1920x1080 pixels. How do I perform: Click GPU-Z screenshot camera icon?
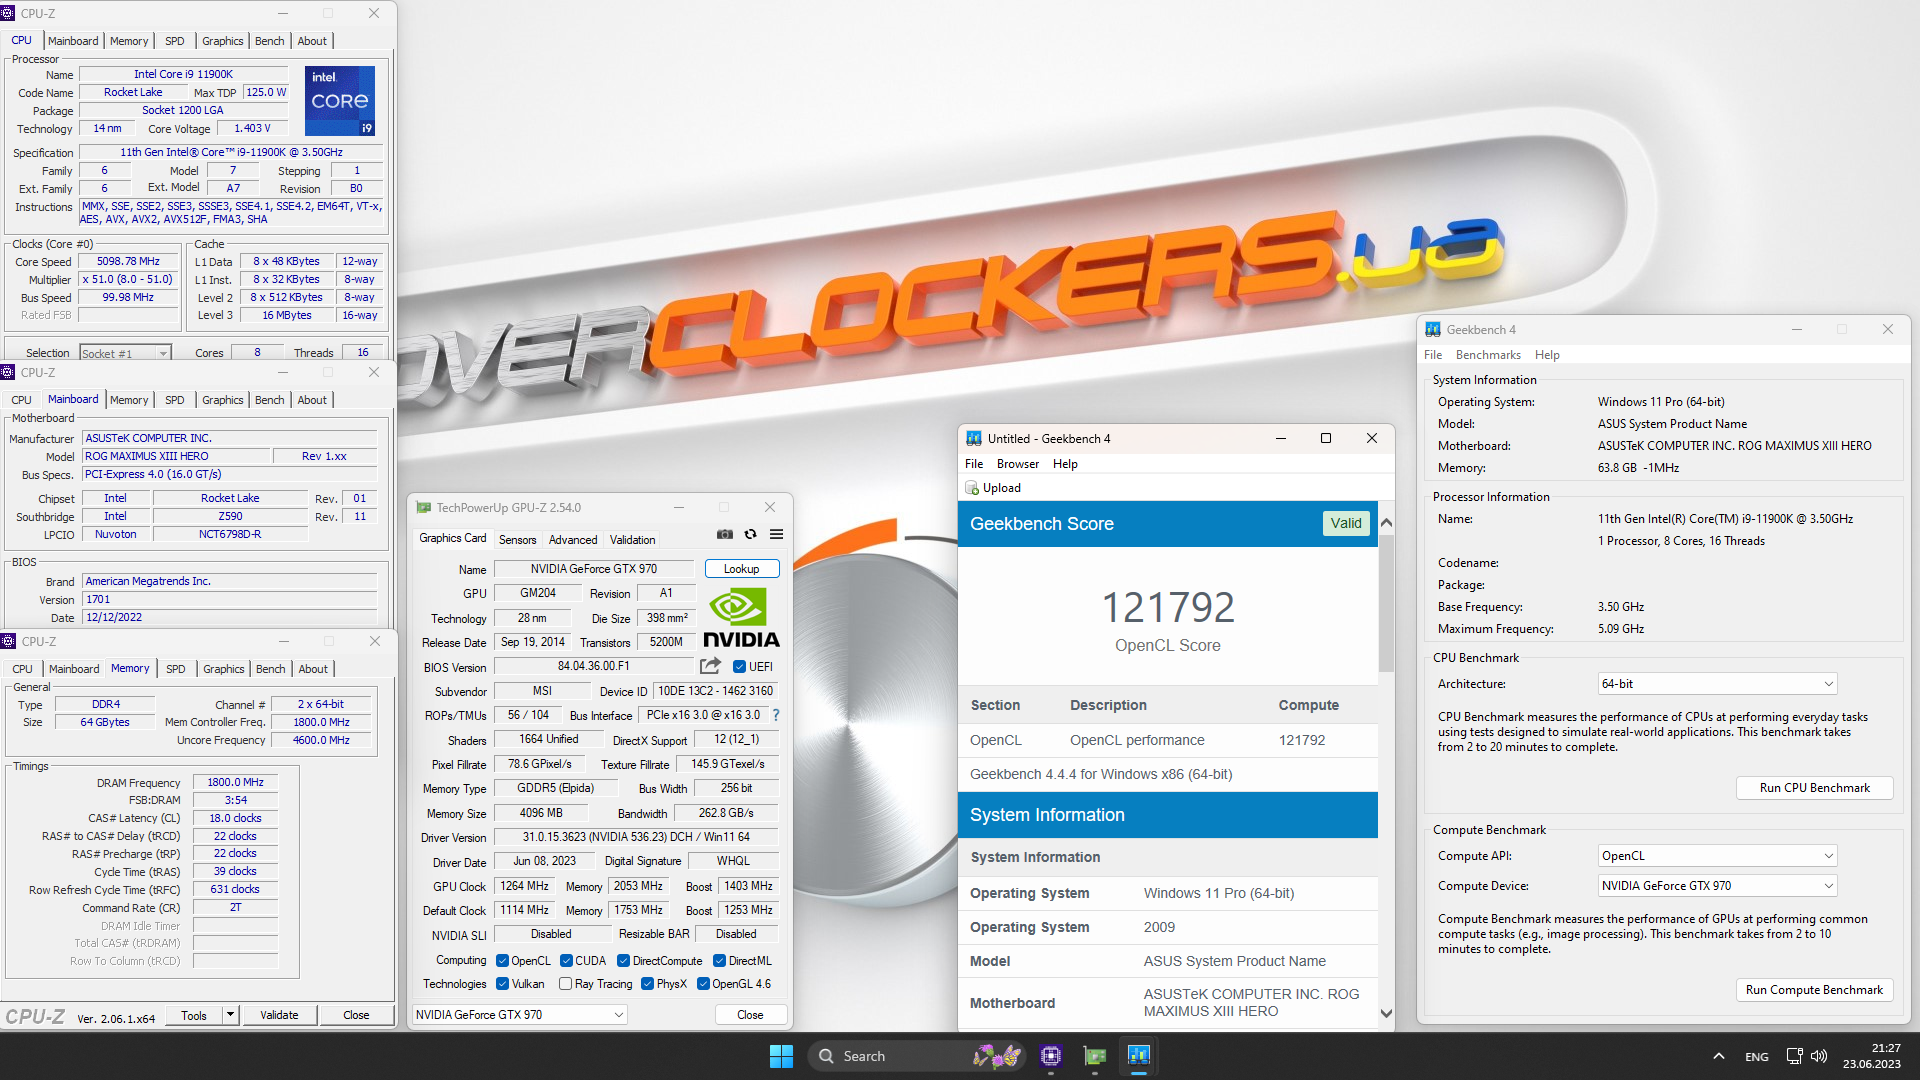click(725, 535)
